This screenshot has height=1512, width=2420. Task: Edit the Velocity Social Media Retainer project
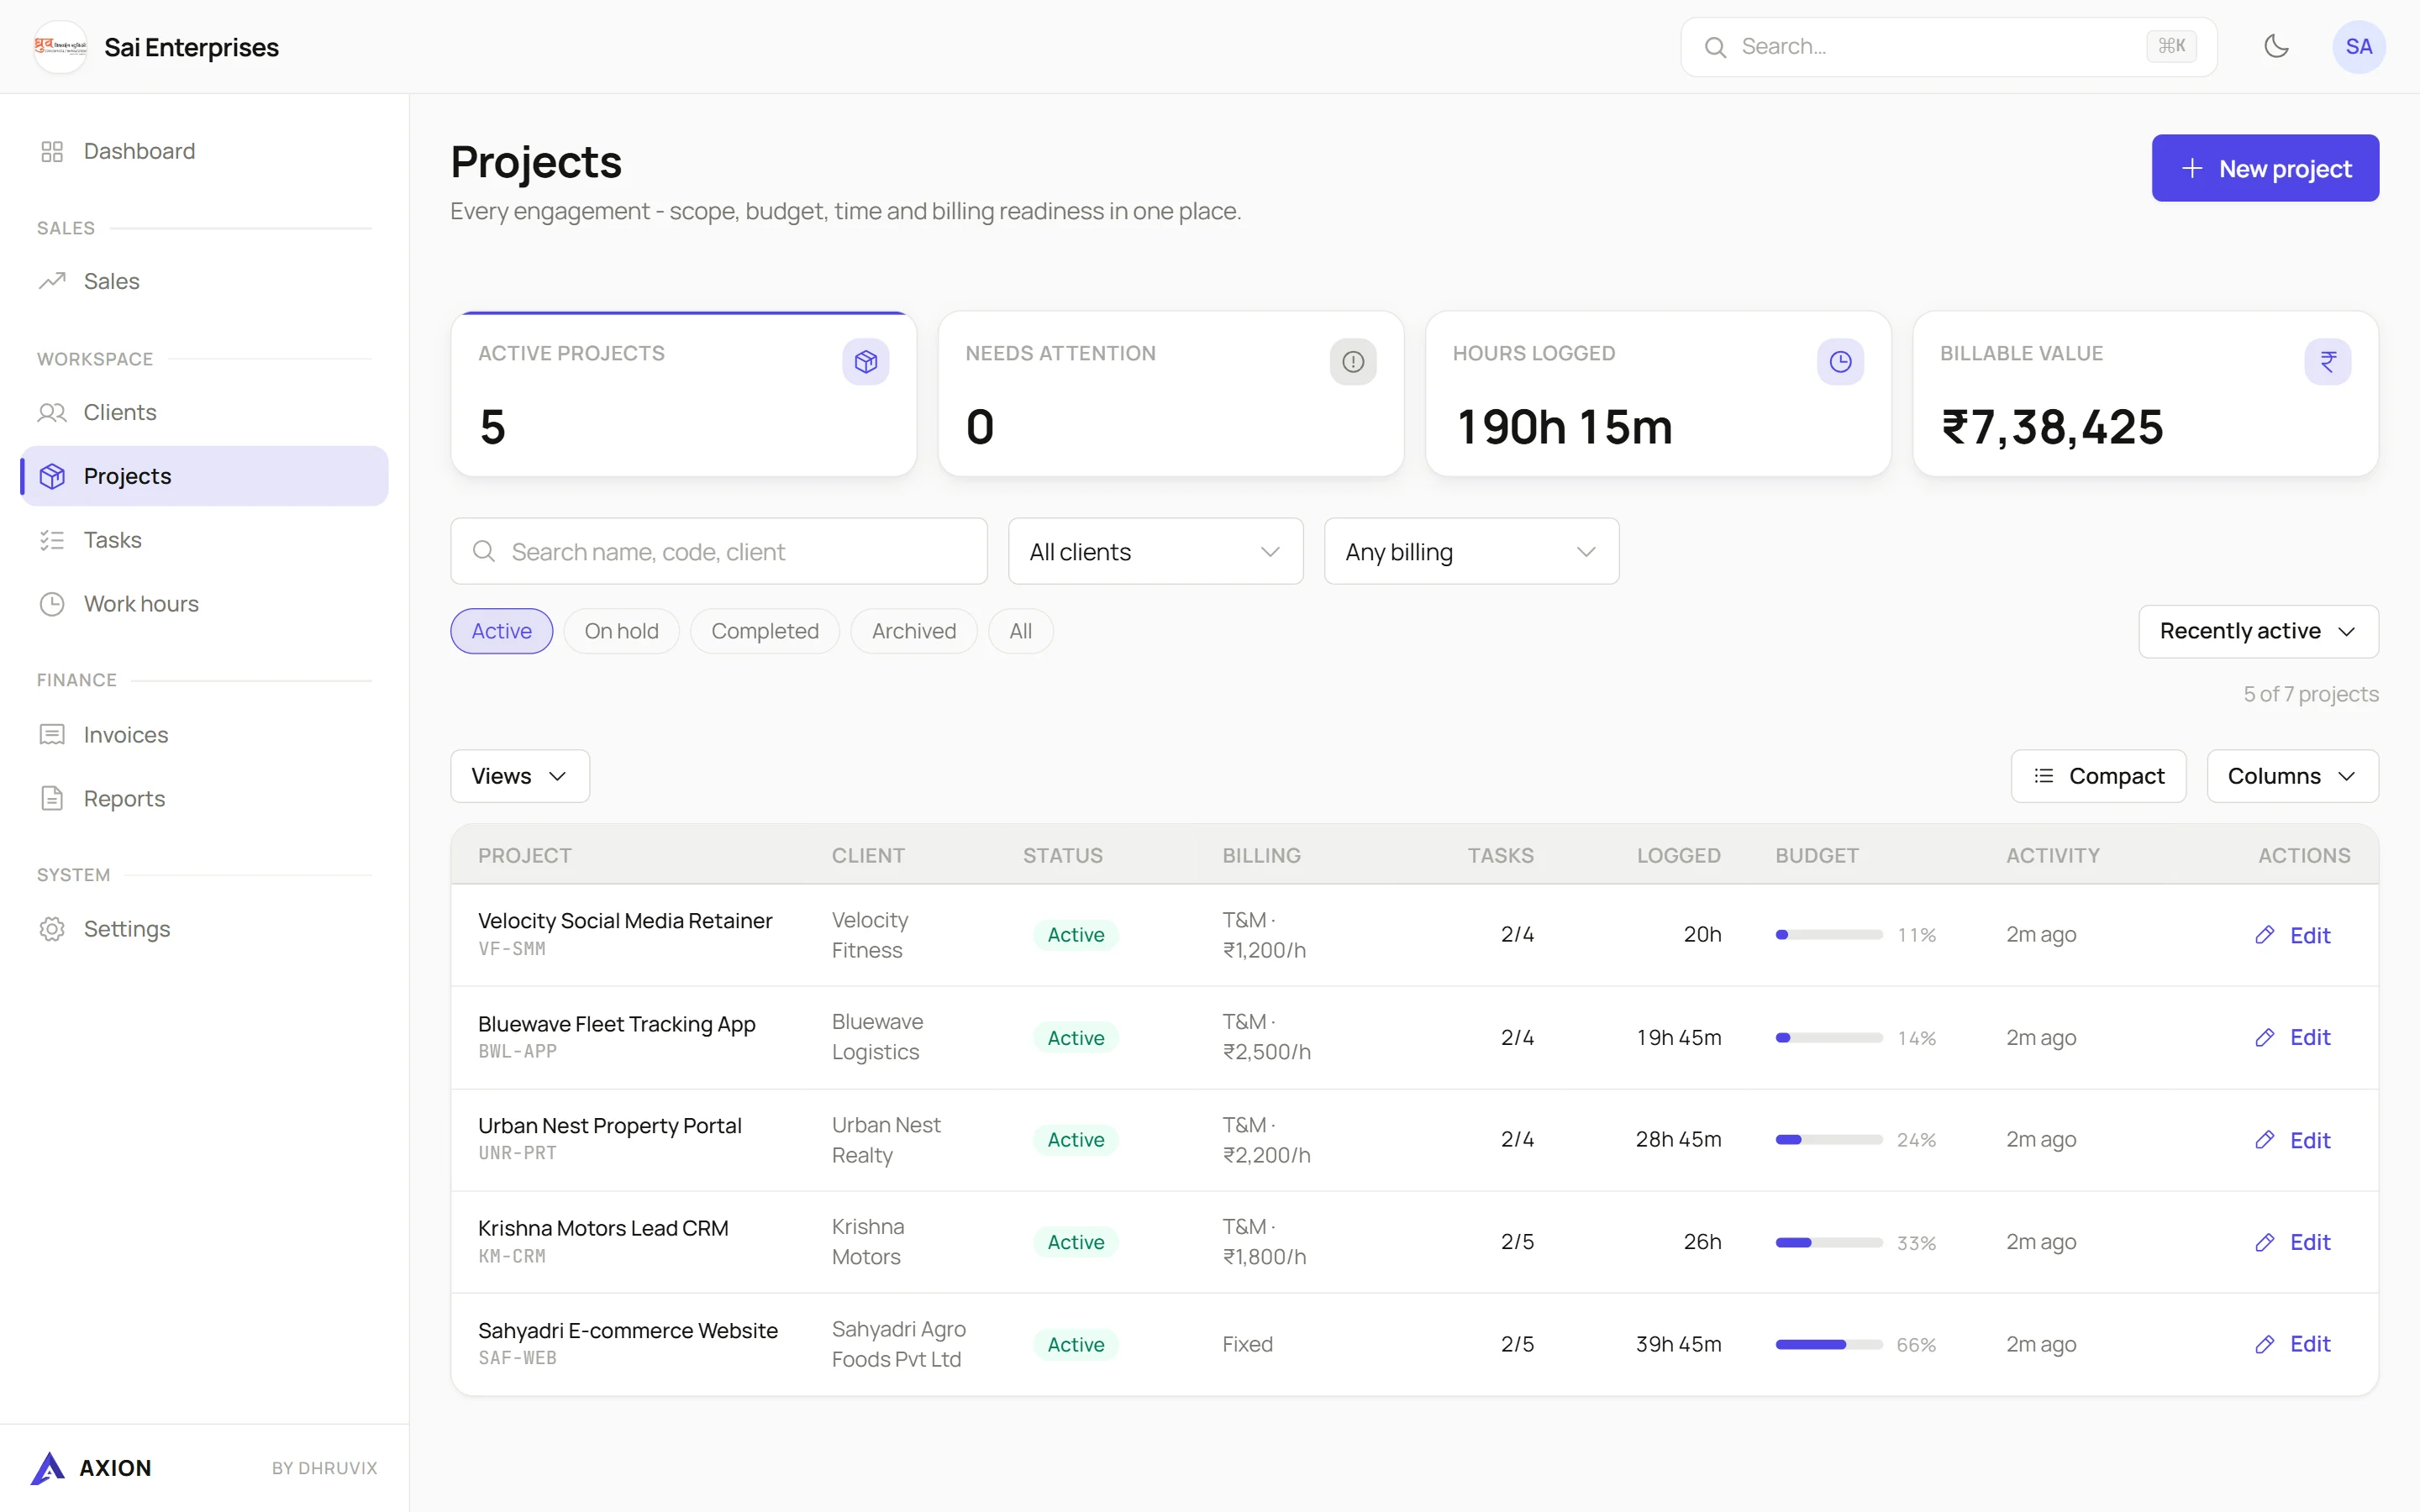tap(2292, 935)
